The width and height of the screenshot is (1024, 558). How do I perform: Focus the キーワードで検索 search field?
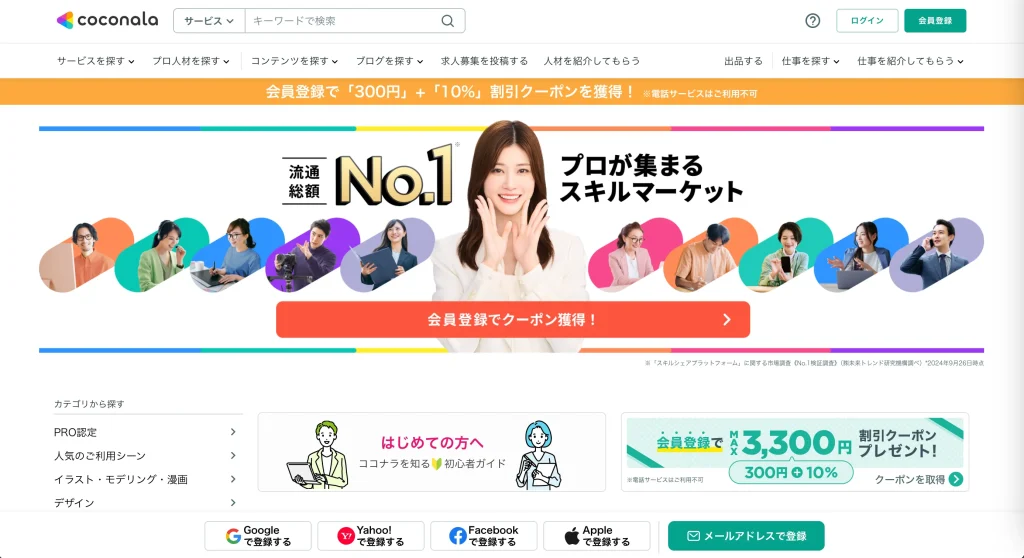343,21
